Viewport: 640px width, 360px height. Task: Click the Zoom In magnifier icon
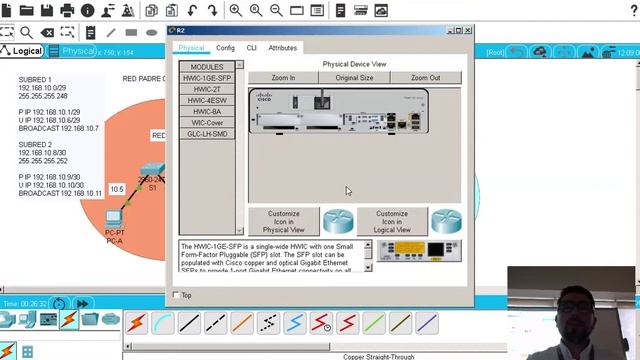coord(236,10)
